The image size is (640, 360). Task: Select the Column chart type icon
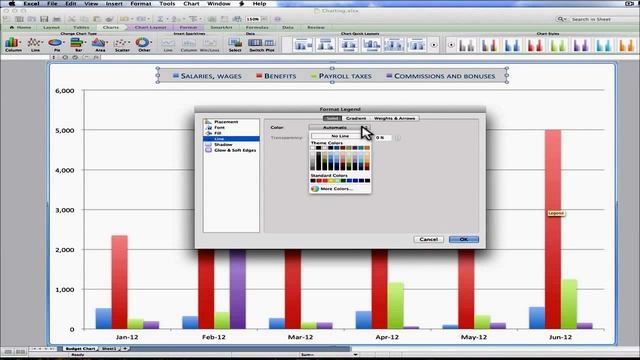coord(12,42)
